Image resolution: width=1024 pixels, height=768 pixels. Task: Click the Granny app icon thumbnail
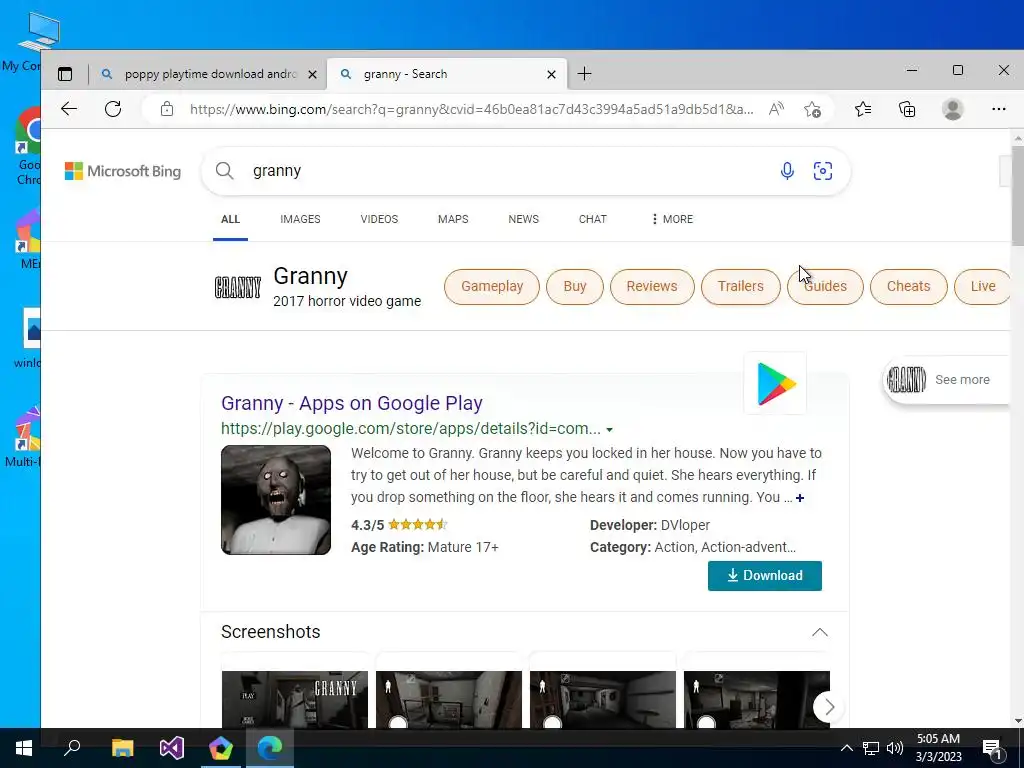pyautogui.click(x=276, y=500)
